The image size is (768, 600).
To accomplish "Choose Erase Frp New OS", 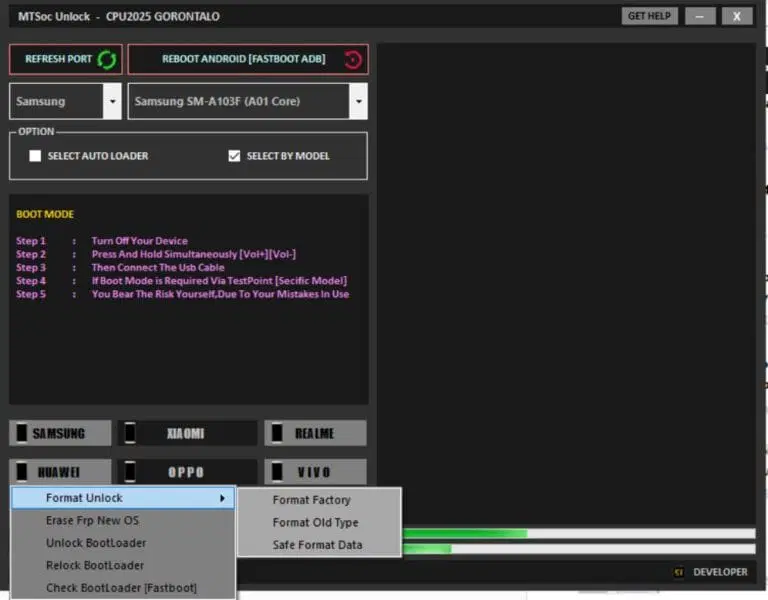I will tap(123, 520).
